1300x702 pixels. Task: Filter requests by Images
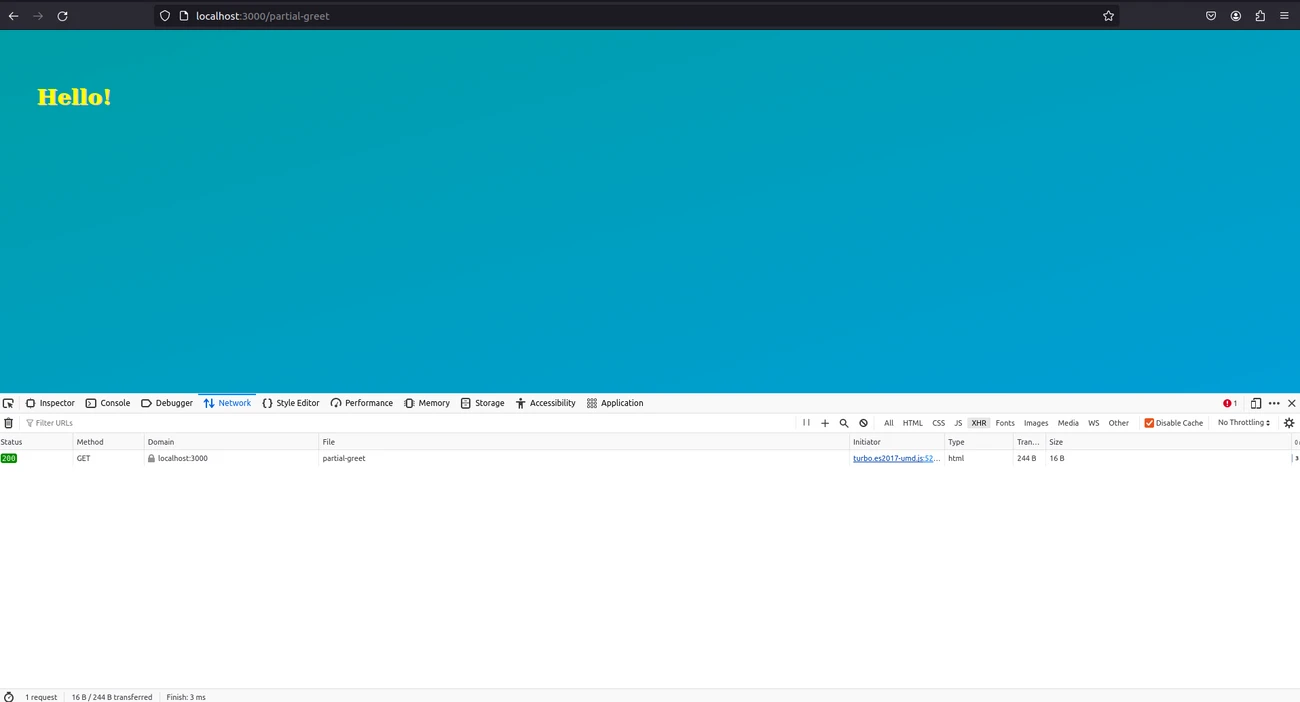(1036, 423)
